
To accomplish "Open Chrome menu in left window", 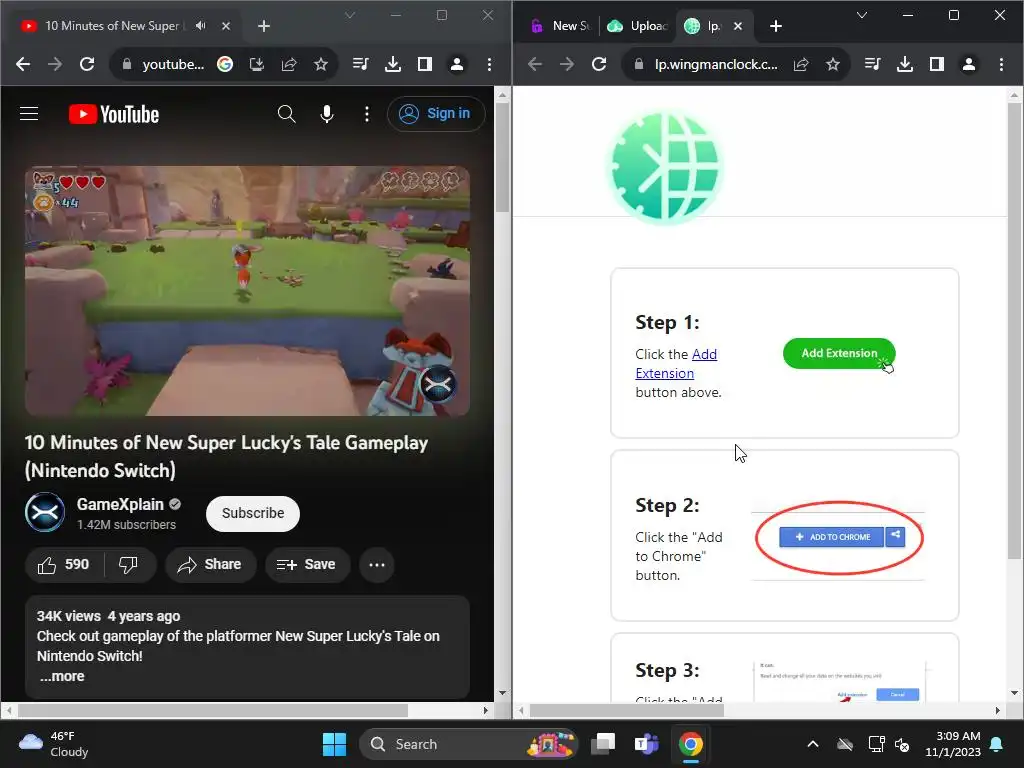I will [x=489, y=64].
